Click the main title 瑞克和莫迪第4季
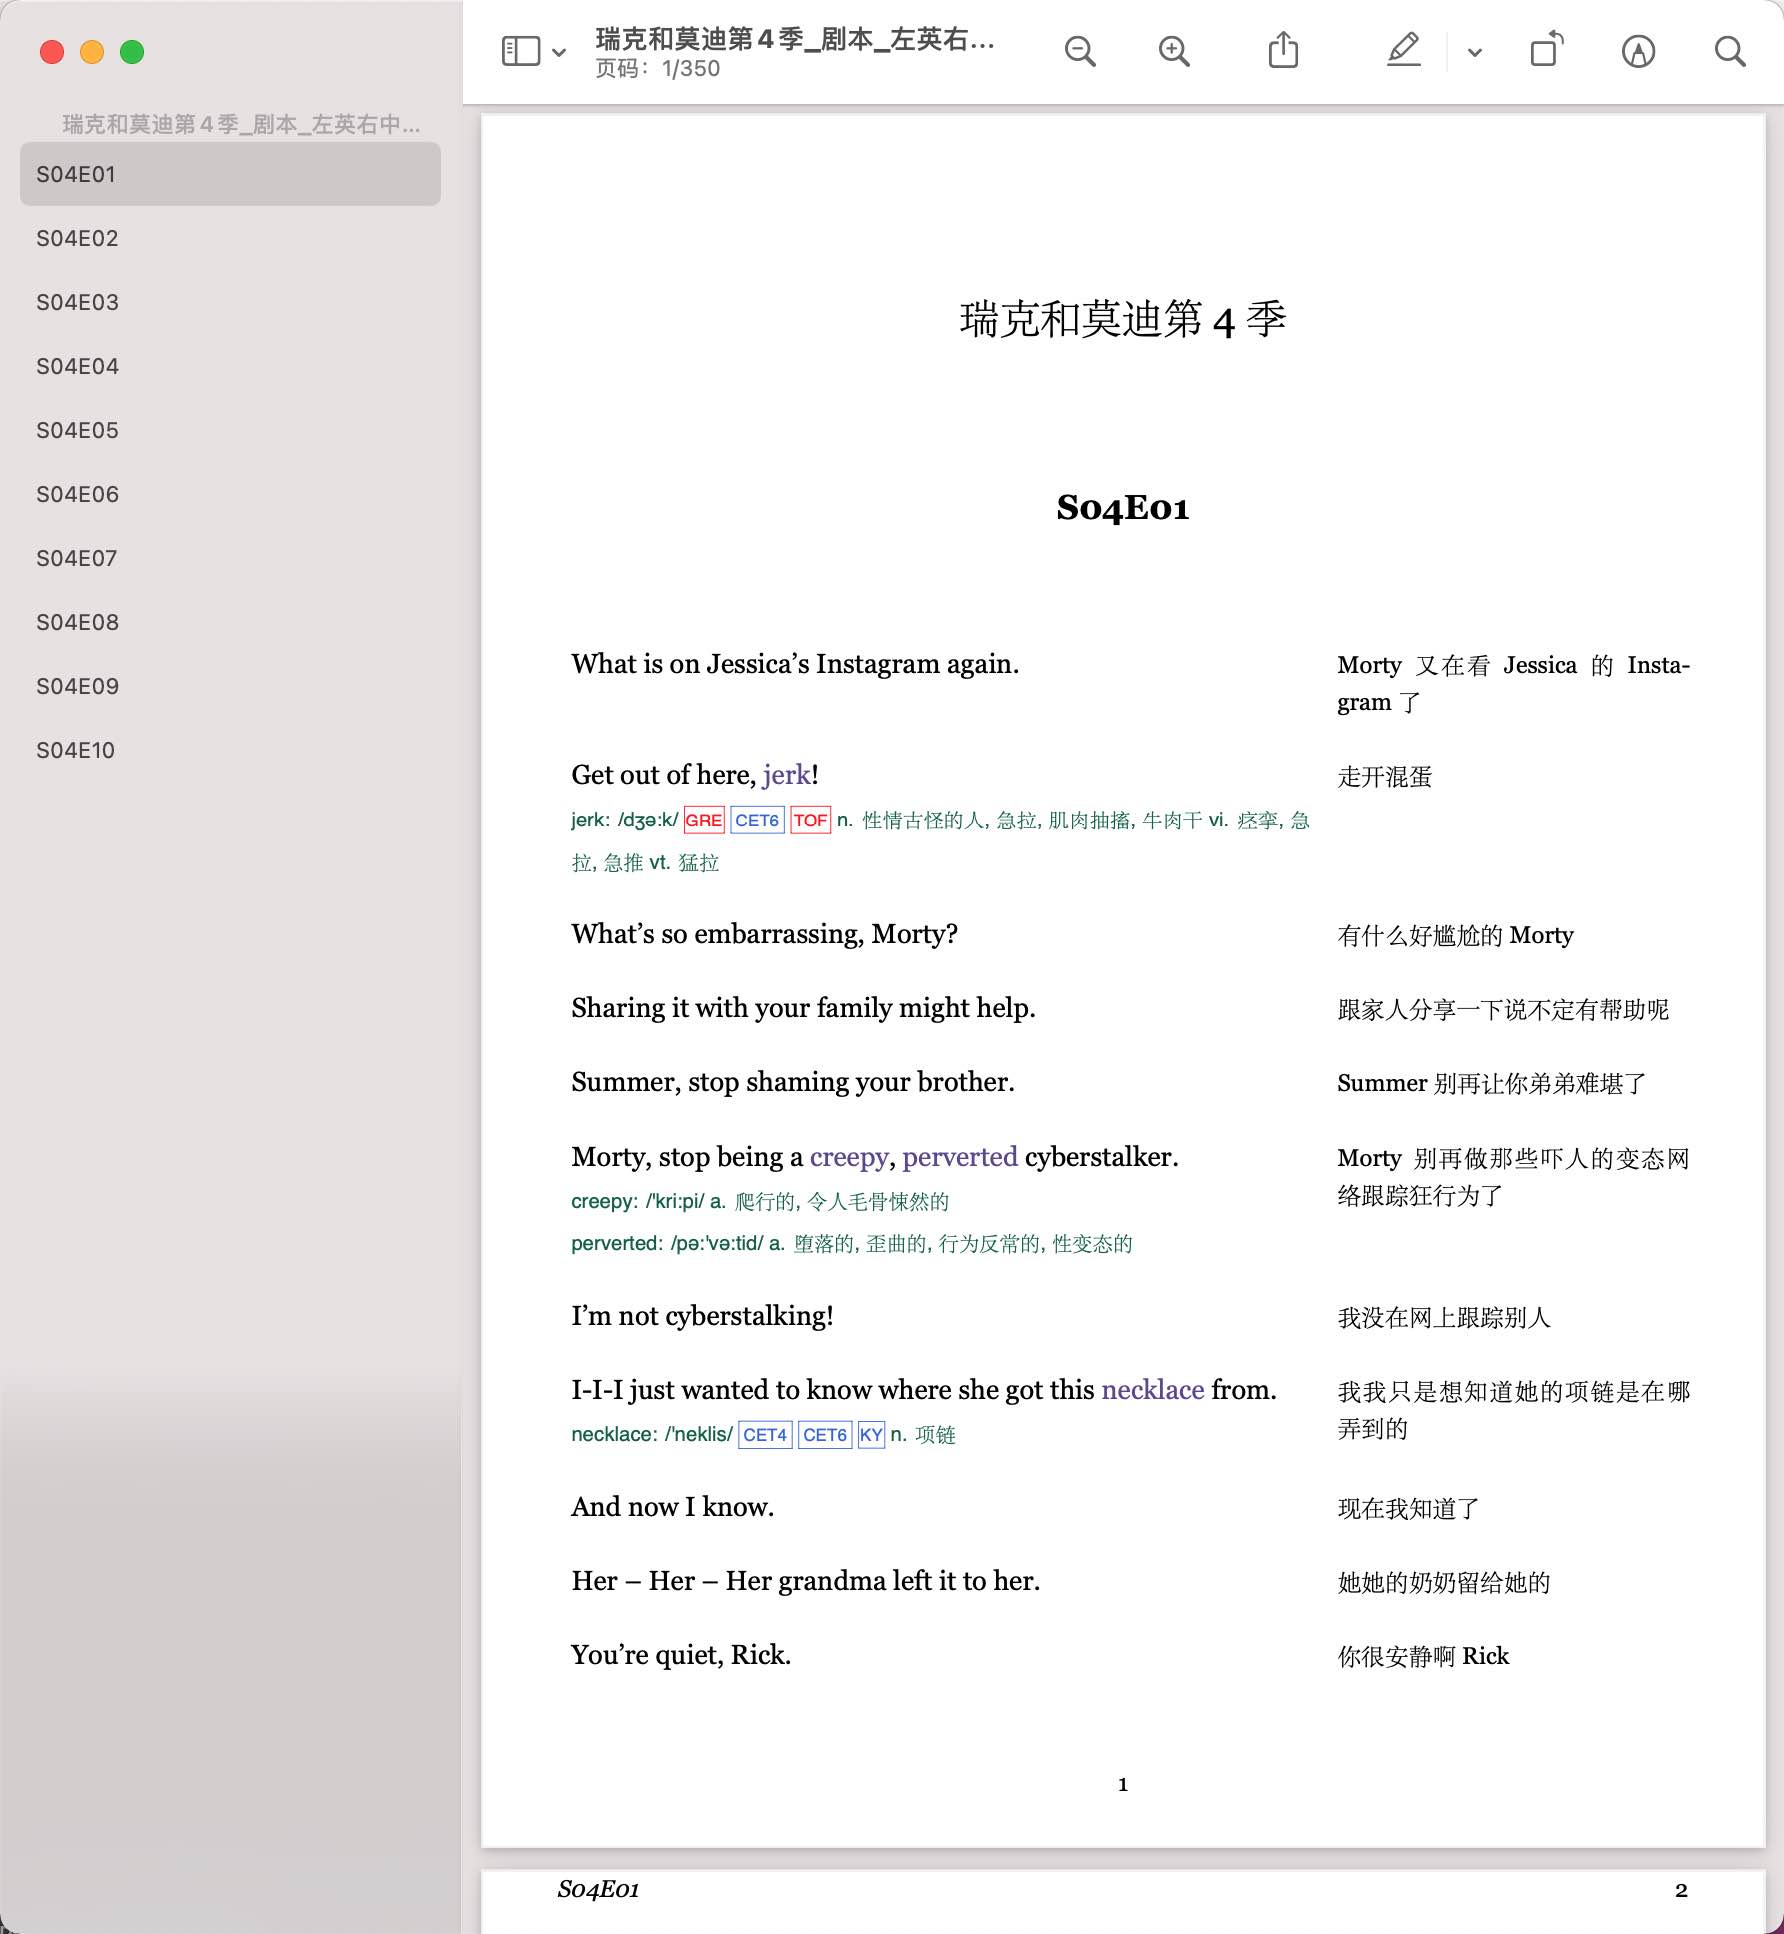The image size is (1784, 1934). tap(1123, 320)
